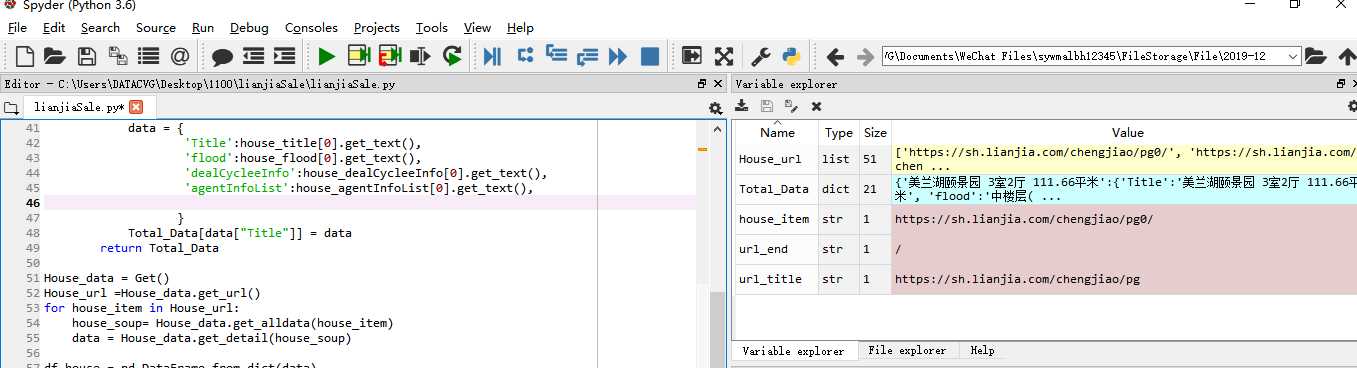Image resolution: width=1357 pixels, height=368 pixels.
Task: Save the current file with the floppy icon
Action: pos(87,56)
